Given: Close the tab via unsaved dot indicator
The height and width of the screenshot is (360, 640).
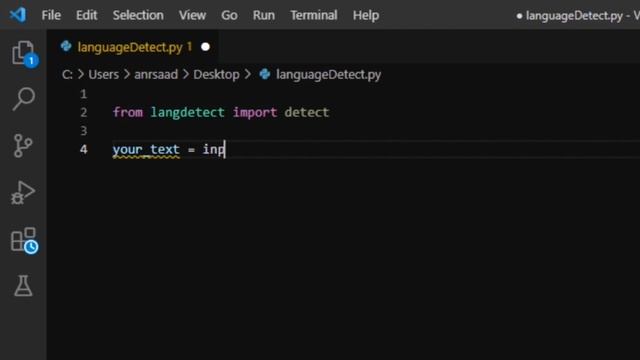Looking at the screenshot, I should click(205, 47).
